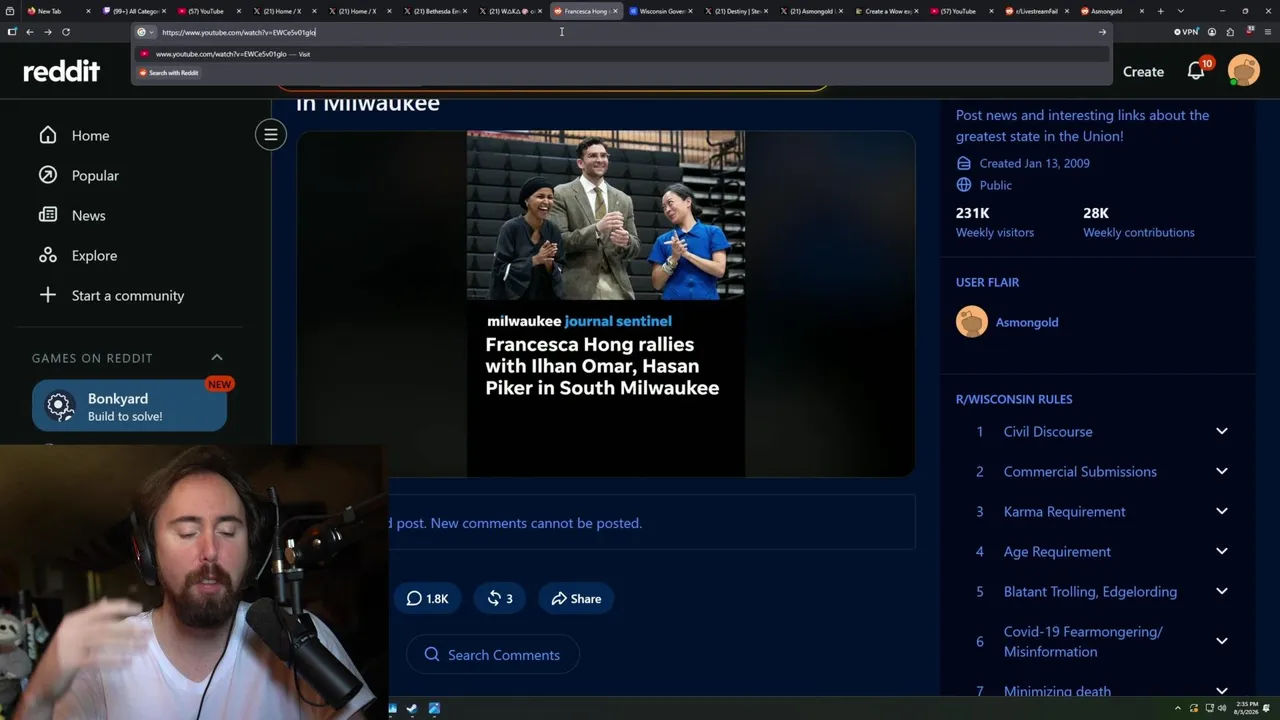The height and width of the screenshot is (720, 1280).
Task: Open the user avatar profile menu
Action: [1244, 71]
